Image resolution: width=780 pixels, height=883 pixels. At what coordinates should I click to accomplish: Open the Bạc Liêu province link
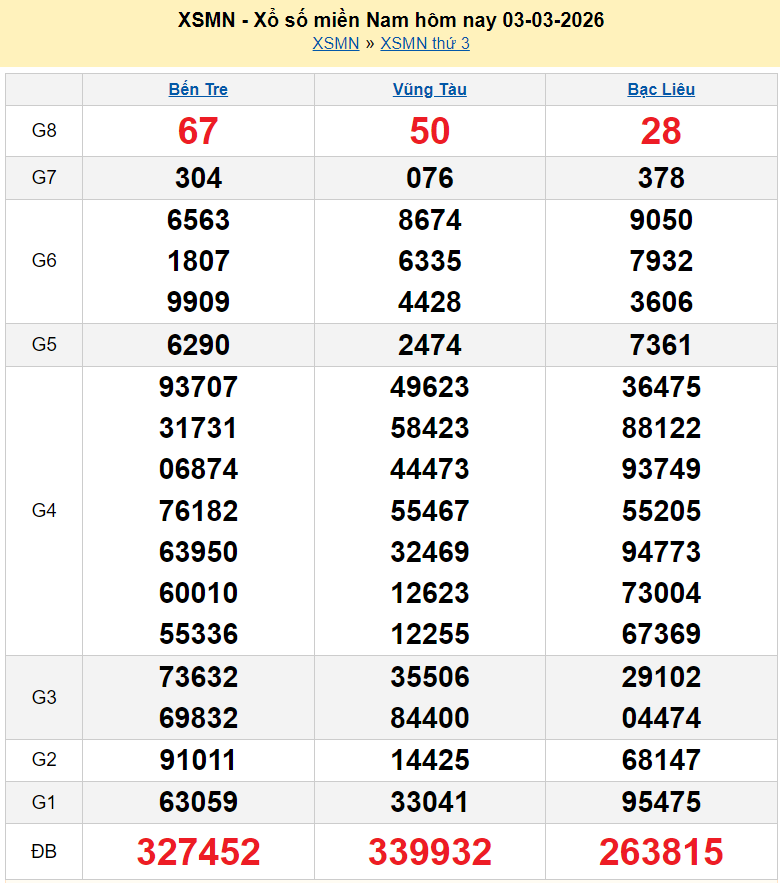tap(661, 89)
